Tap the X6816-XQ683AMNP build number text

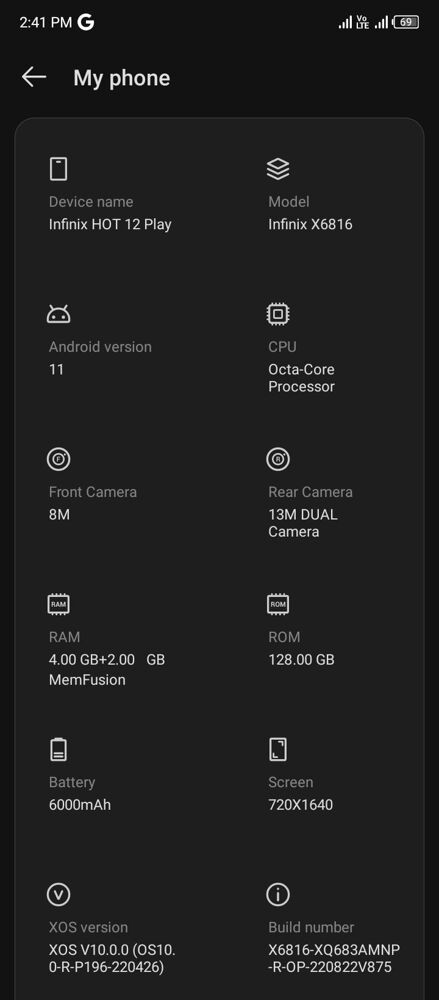pyautogui.click(x=334, y=959)
